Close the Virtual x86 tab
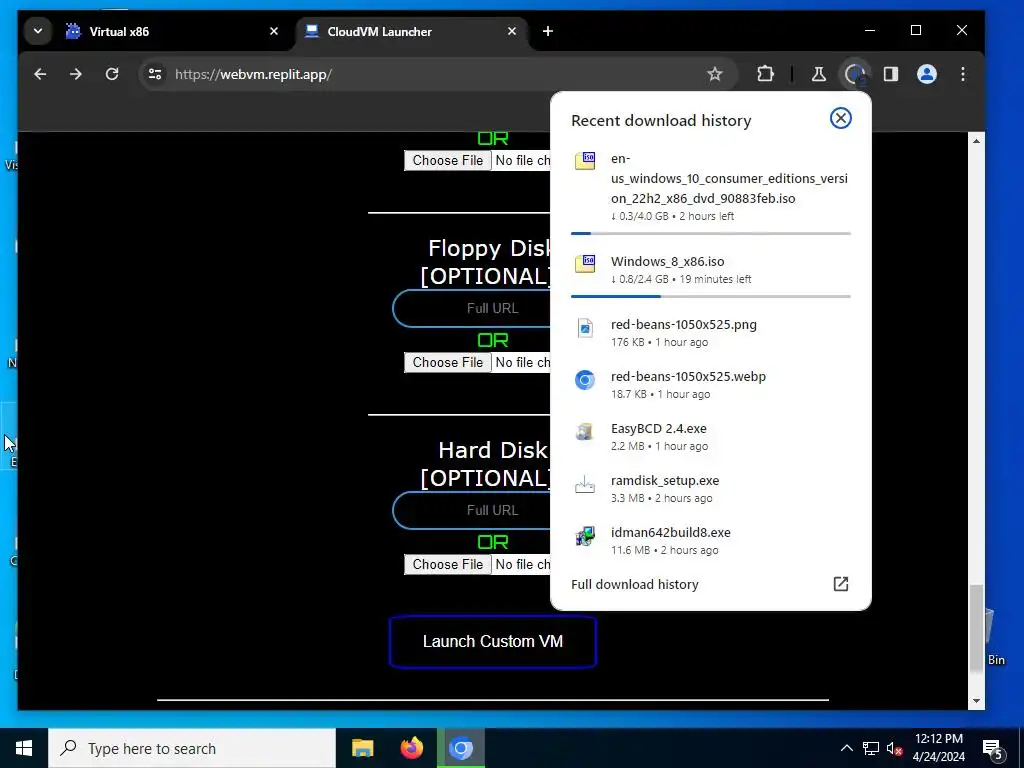 pos(274,31)
